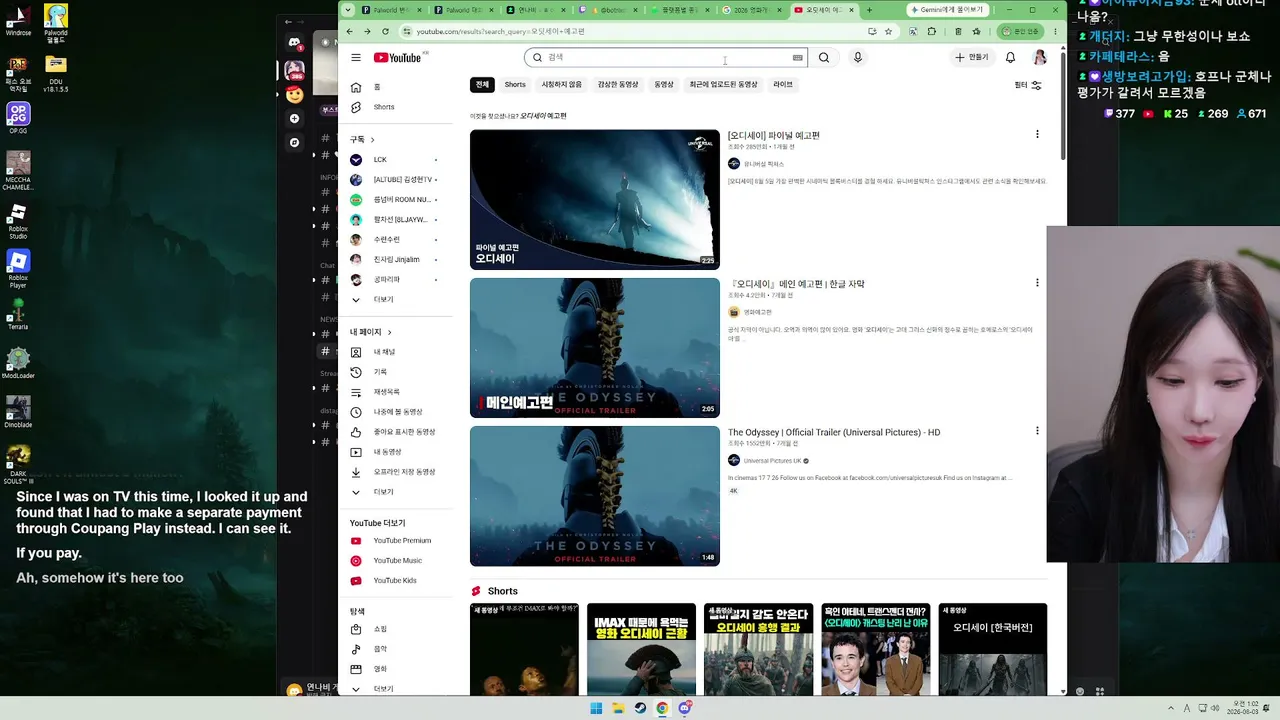Open the YouTube hamburger guide menu
This screenshot has height=720, width=1280.
tap(356, 58)
